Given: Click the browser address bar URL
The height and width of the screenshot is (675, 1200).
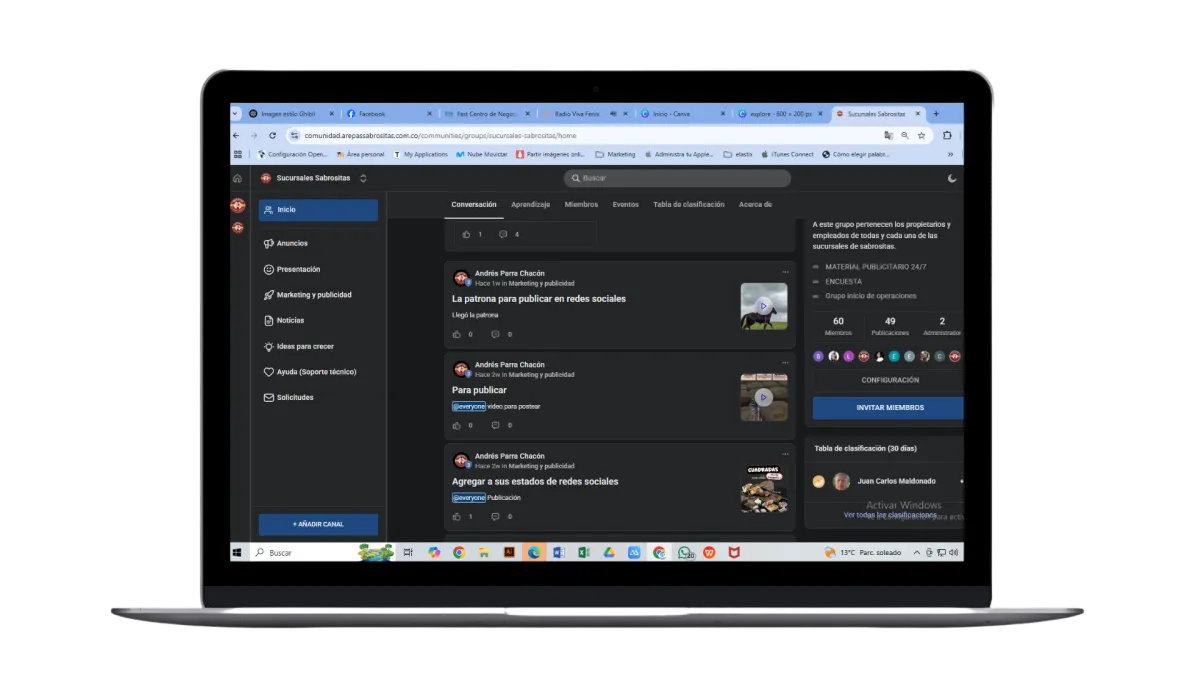Looking at the screenshot, I should click(x=440, y=135).
